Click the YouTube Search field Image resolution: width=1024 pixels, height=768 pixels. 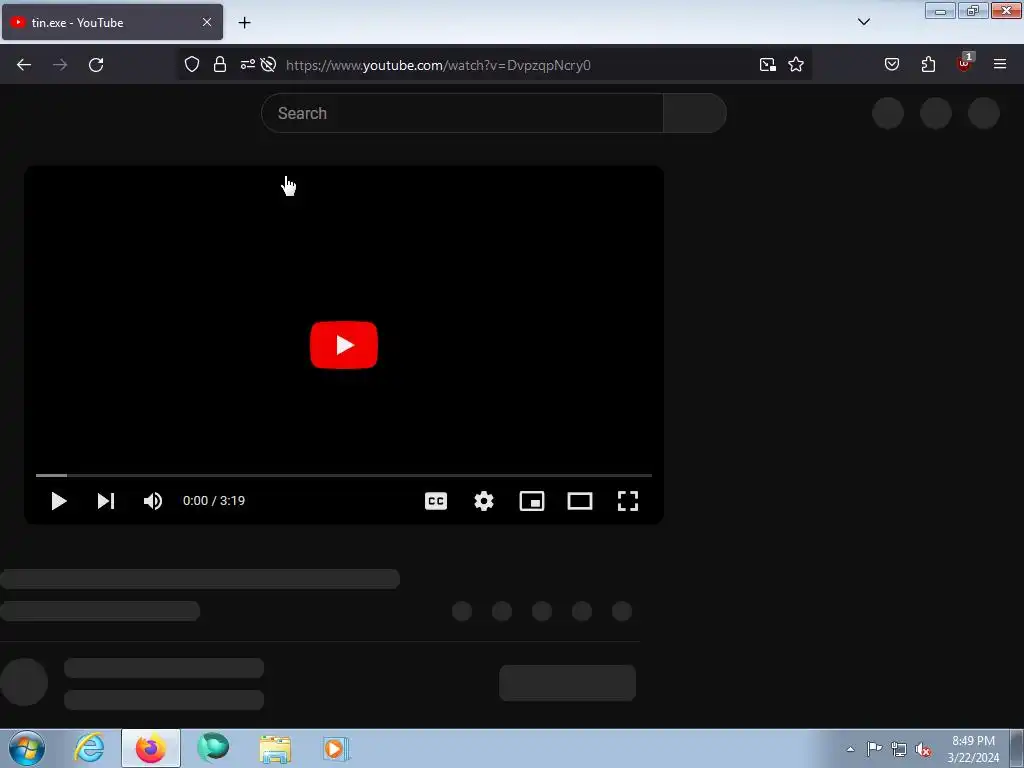pos(462,113)
